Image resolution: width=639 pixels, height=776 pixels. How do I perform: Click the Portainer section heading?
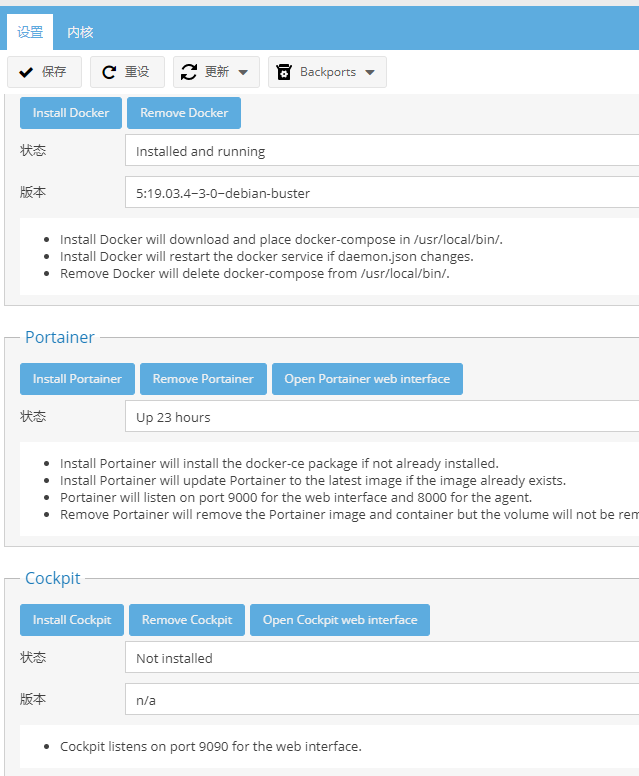point(59,338)
